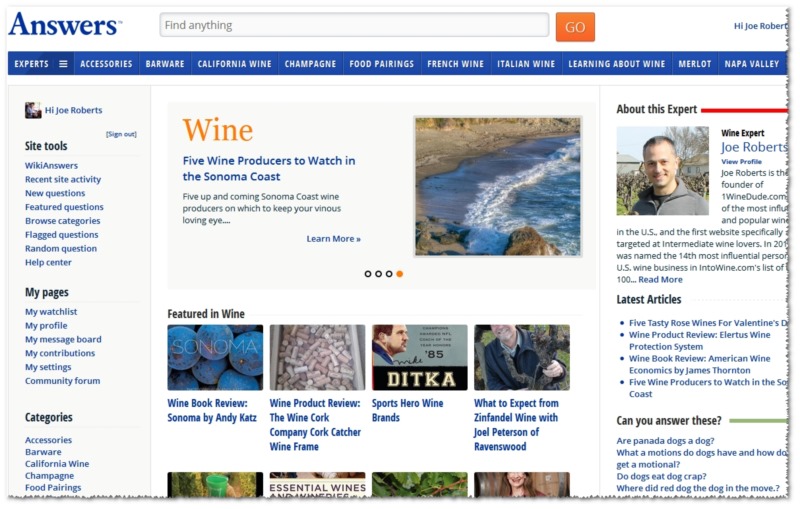Click View Profile under Wine Expert

(x=741, y=162)
